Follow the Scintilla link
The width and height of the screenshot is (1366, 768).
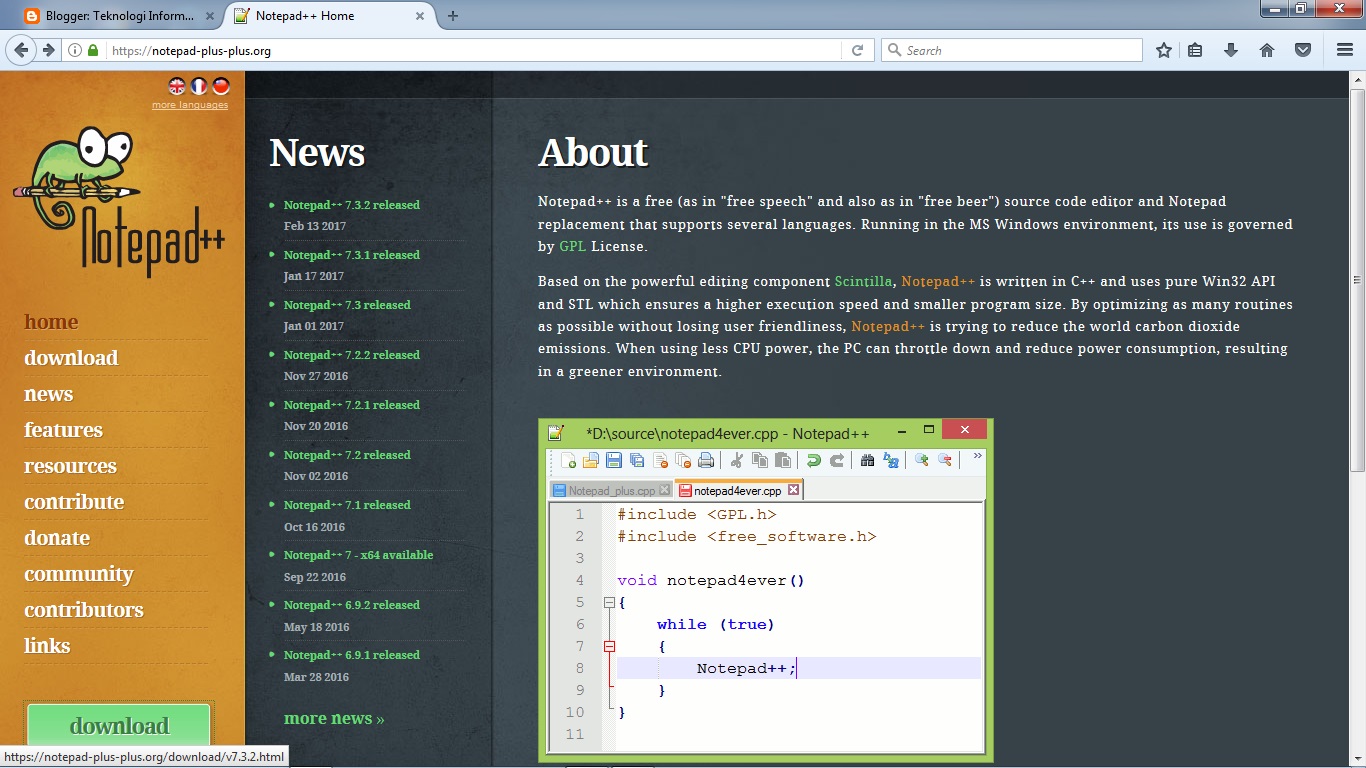pos(864,282)
